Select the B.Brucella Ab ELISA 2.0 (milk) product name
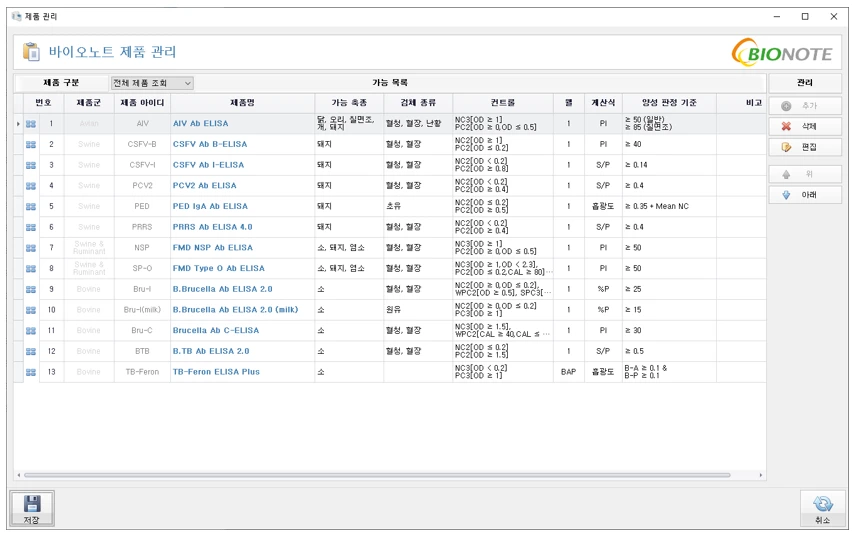 point(235,311)
